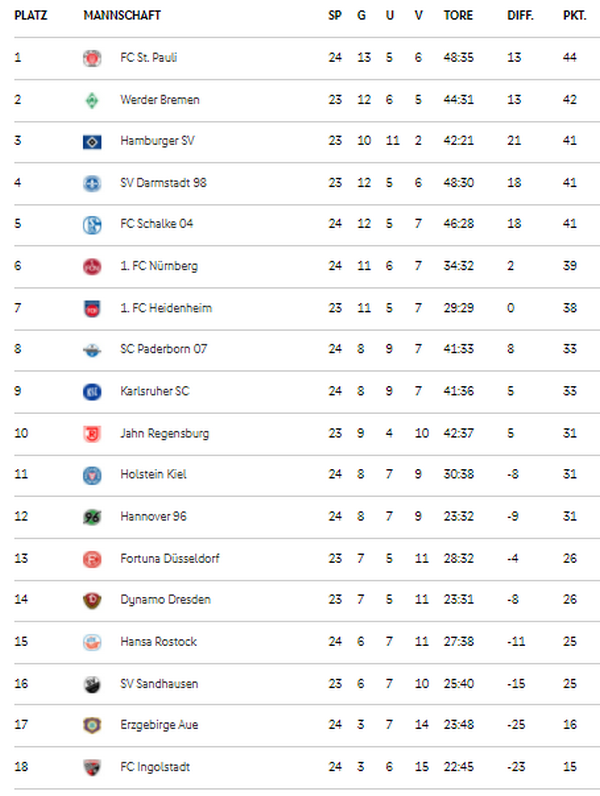The height and width of the screenshot is (796, 600).
Task: Select the TORE column header
Action: (458, 16)
